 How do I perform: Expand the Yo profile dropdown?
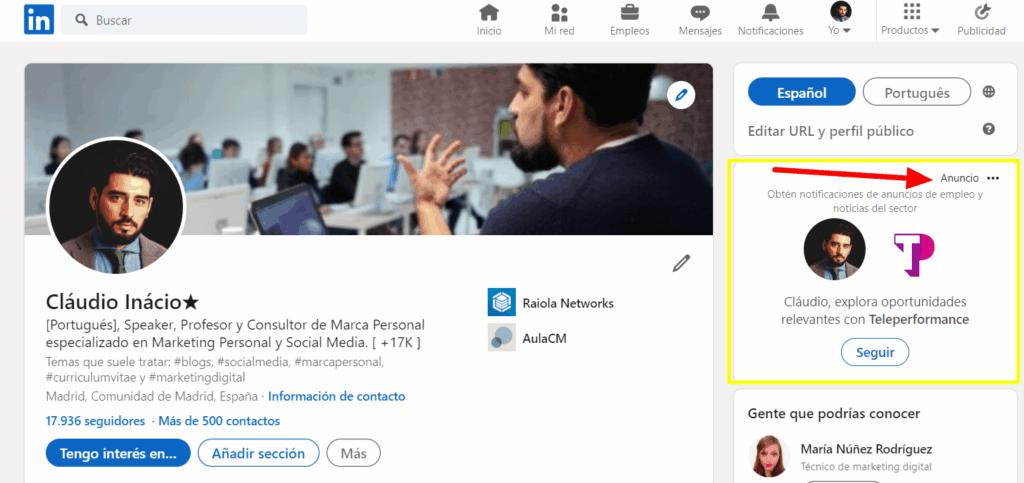840,19
